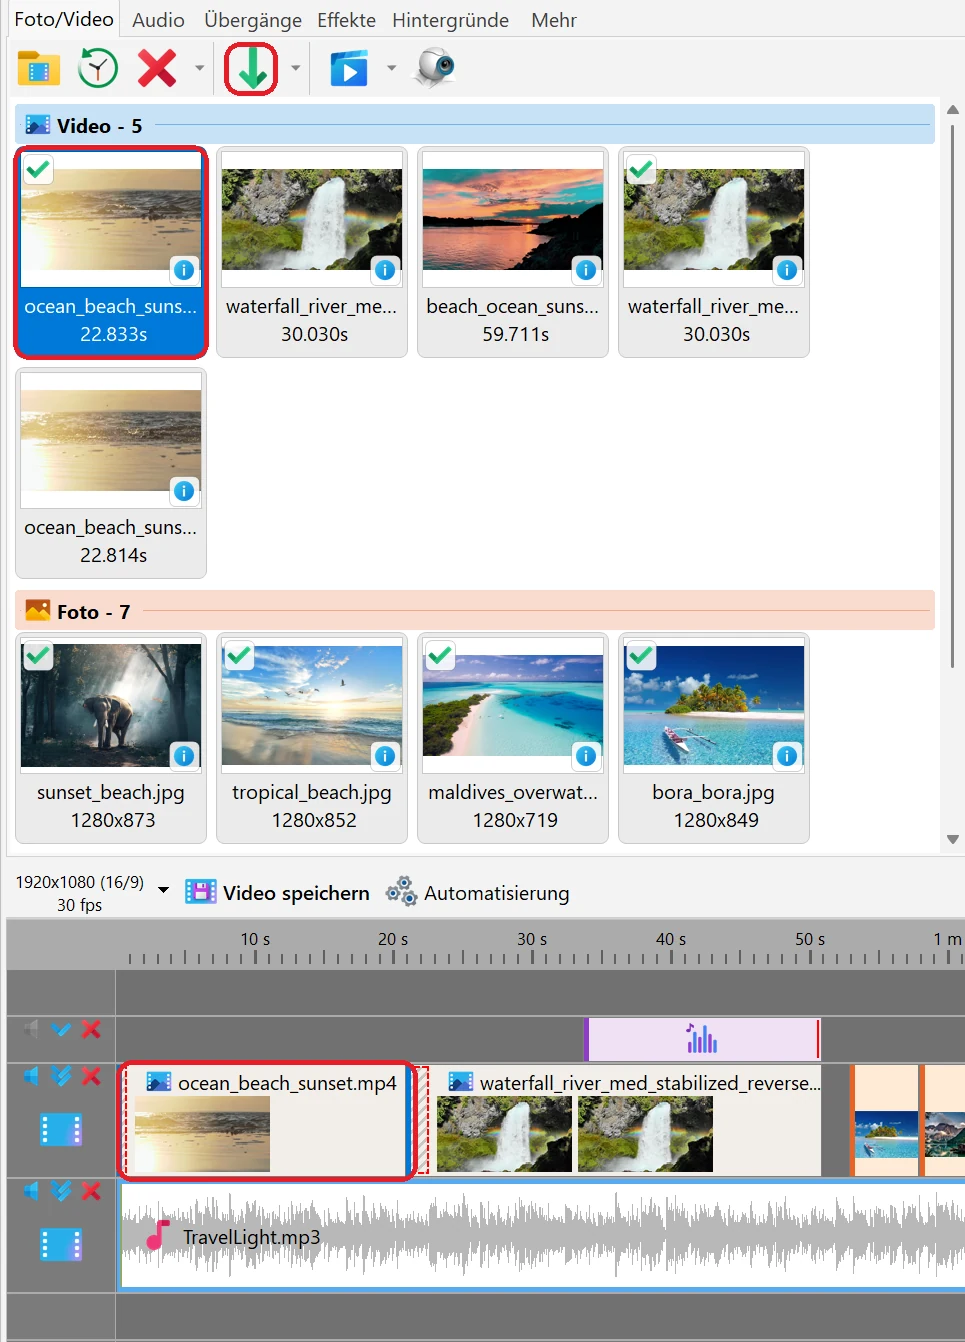Click the 1920x1080 (16/9) 30 fps setting
Viewport: 965px width, 1342px height.
coord(80,893)
